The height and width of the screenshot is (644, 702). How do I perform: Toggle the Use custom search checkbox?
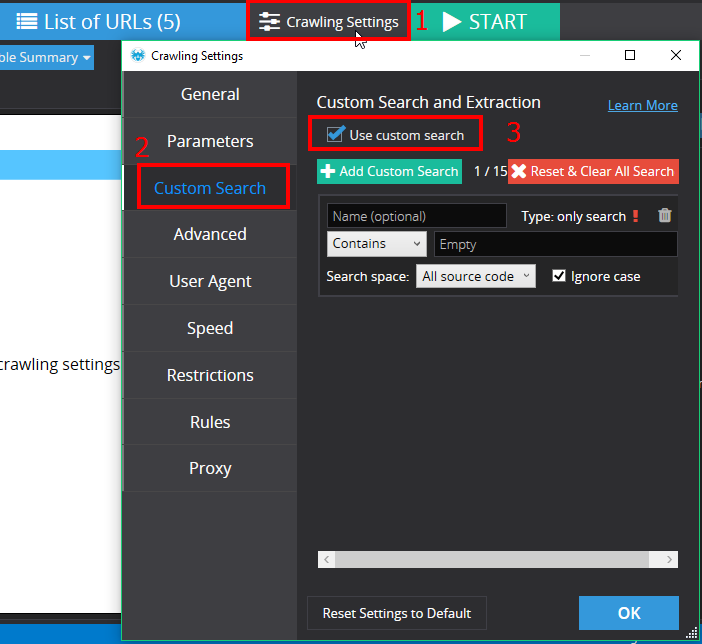click(335, 134)
